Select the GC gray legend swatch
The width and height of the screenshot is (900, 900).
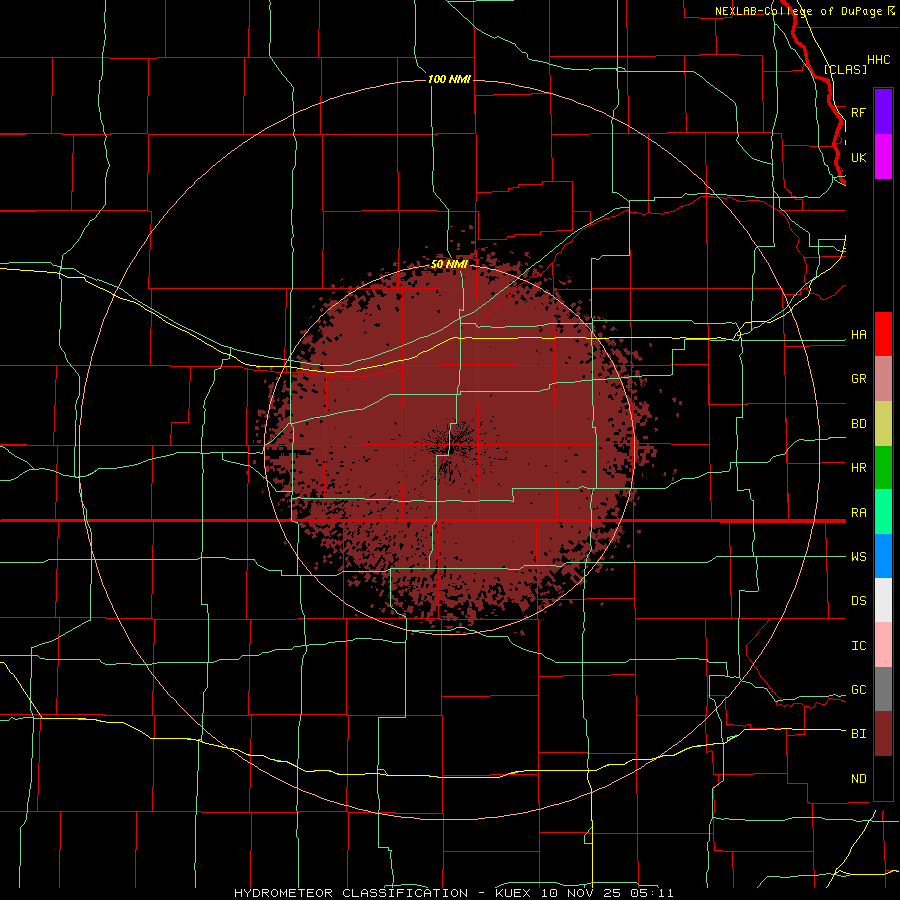point(883,689)
